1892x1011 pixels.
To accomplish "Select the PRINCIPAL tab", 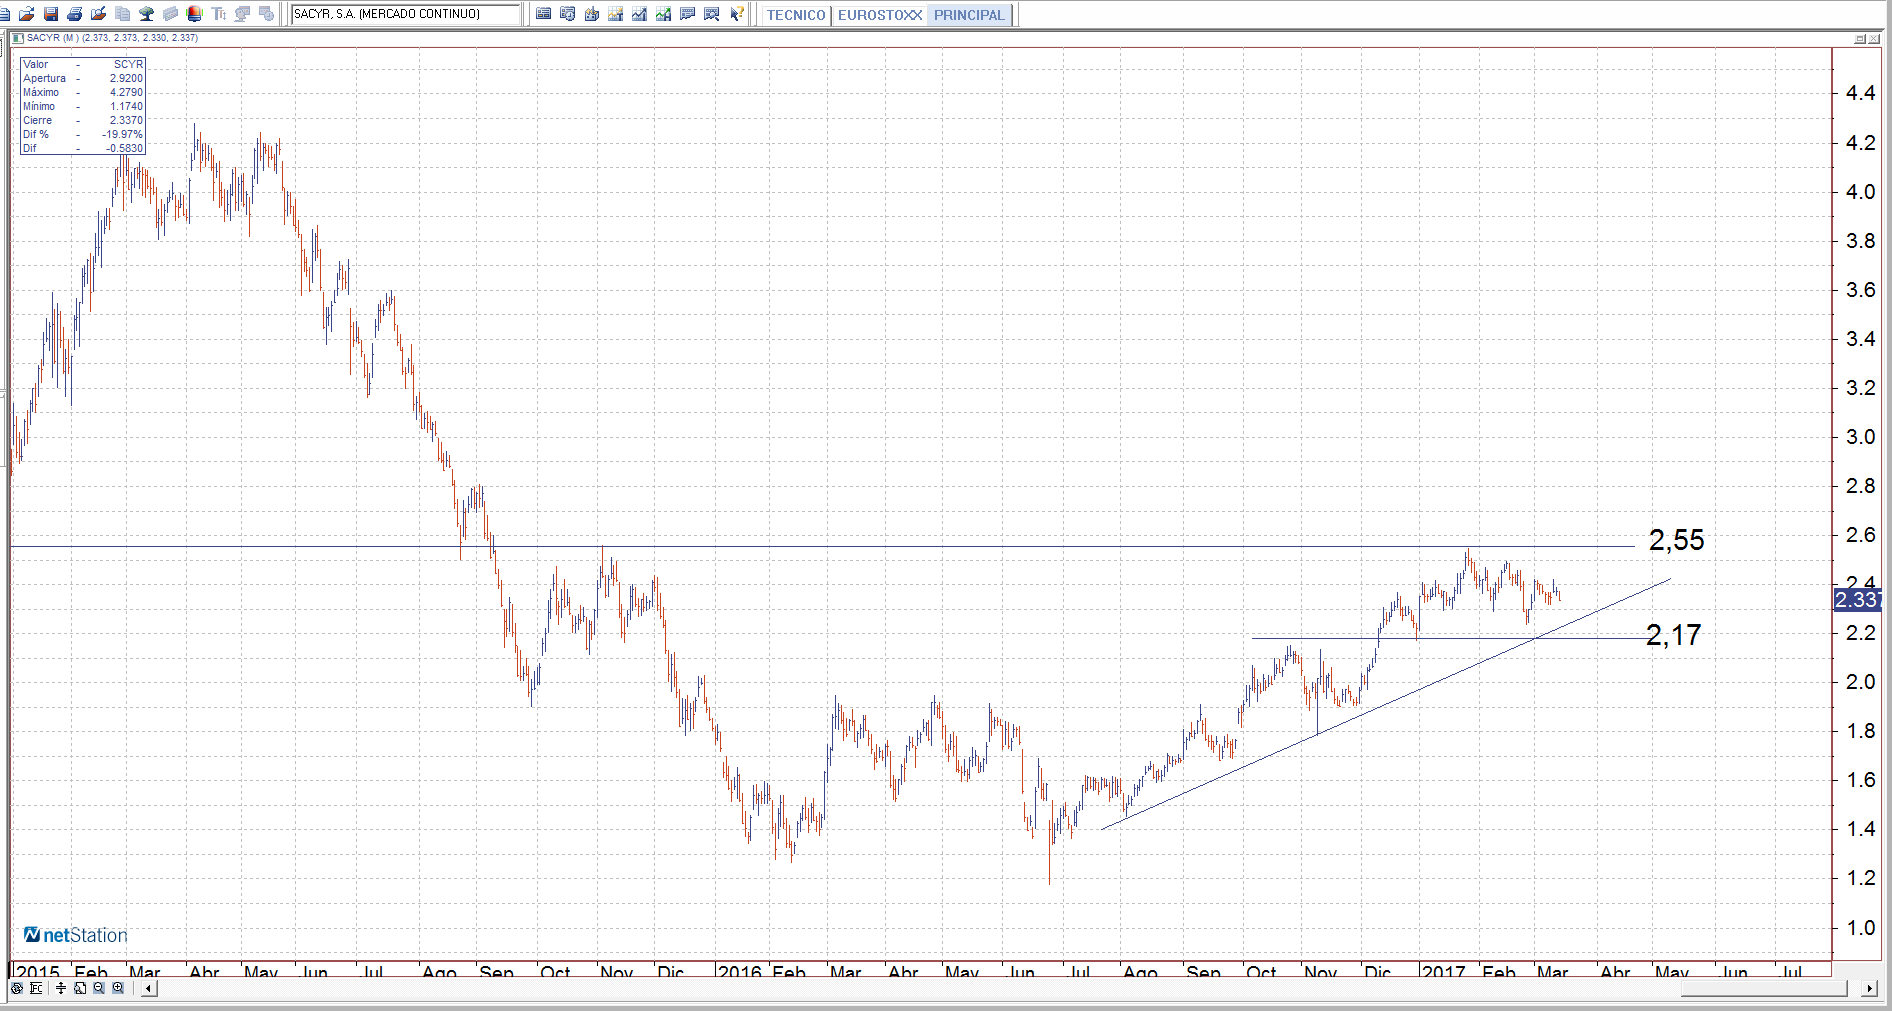I will pos(969,15).
